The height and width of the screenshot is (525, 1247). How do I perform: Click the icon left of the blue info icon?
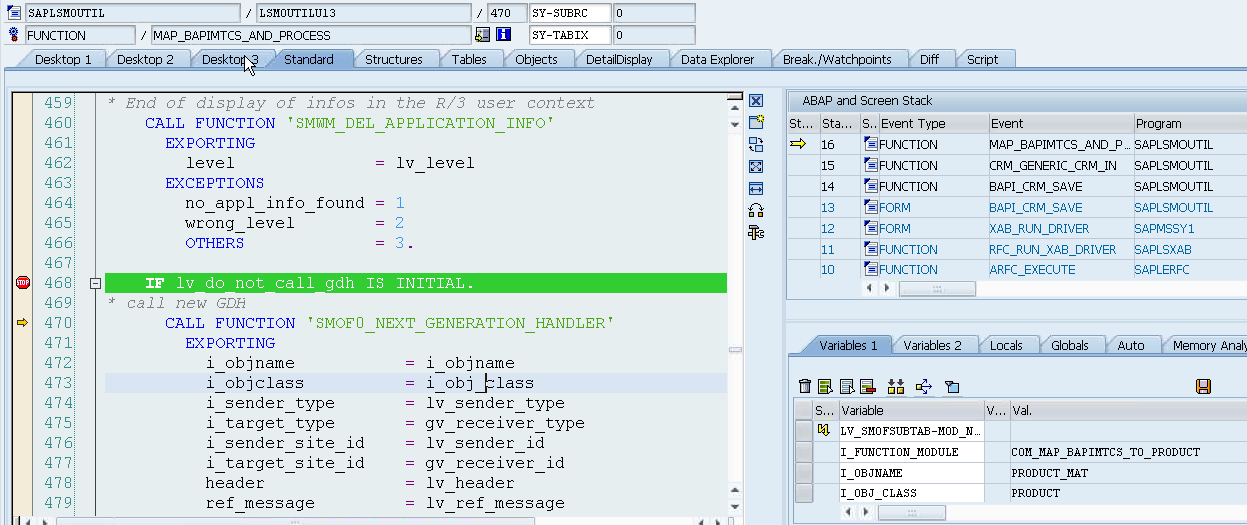[483, 35]
